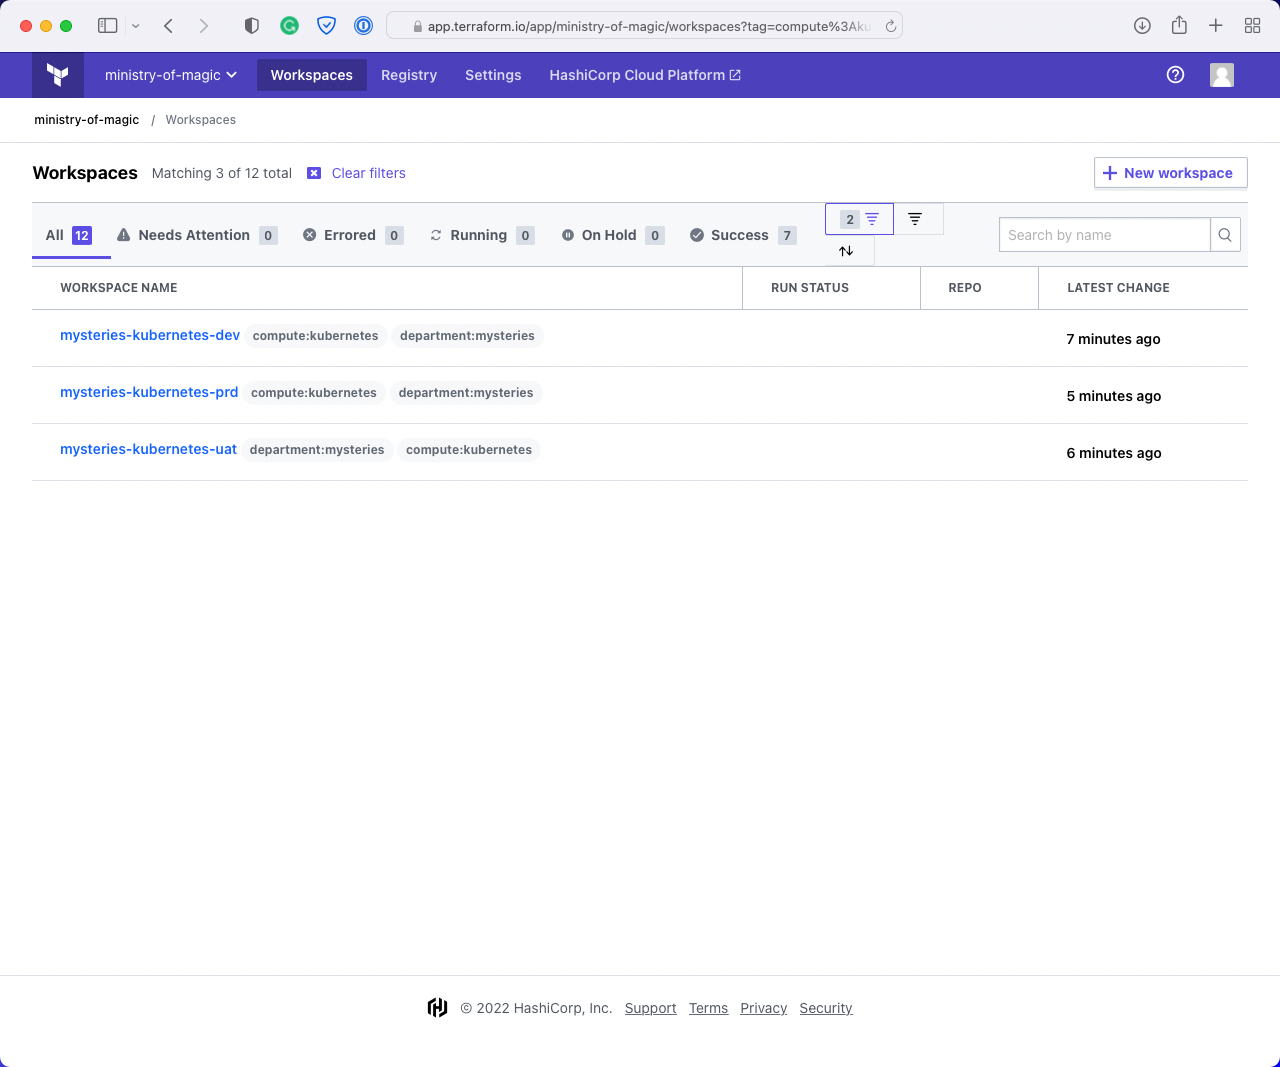
Task: Select the All 12 tab
Action: click(69, 235)
